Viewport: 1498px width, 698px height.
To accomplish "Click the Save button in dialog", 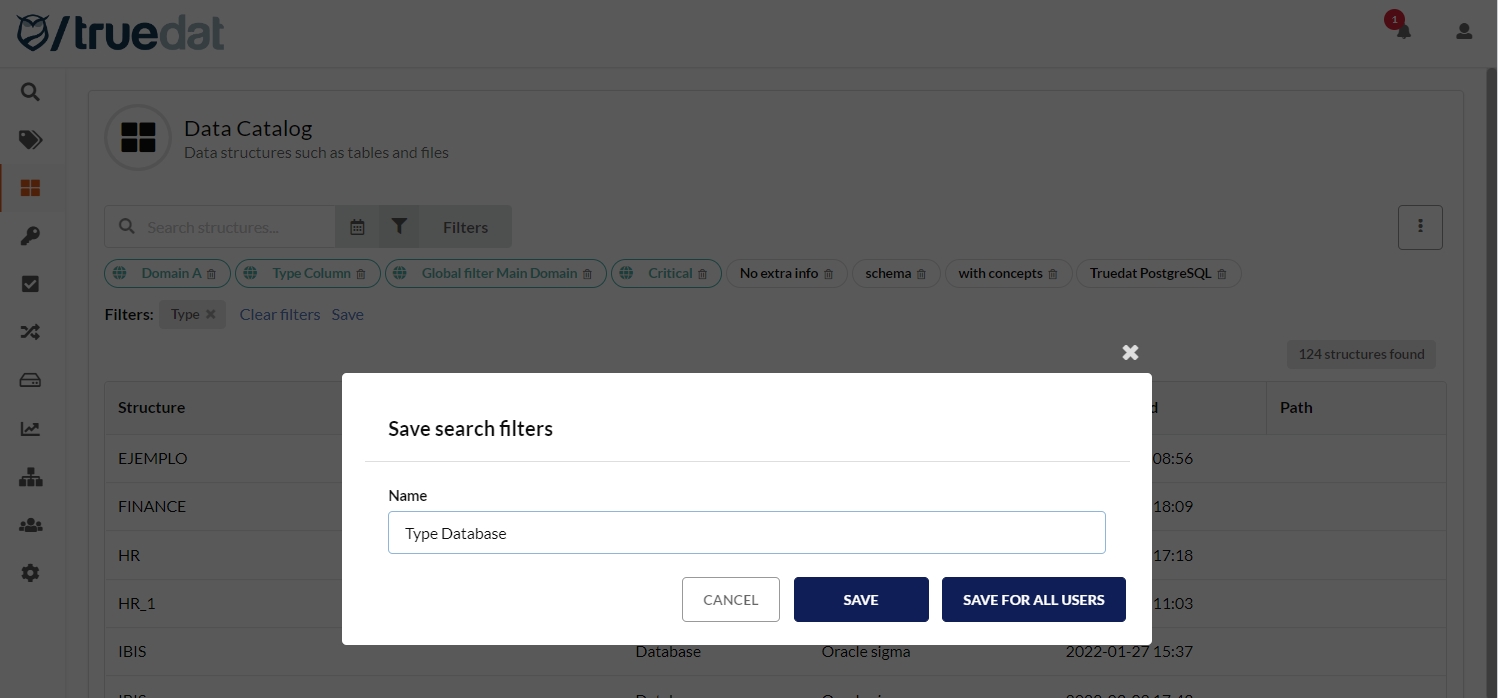I will [860, 600].
